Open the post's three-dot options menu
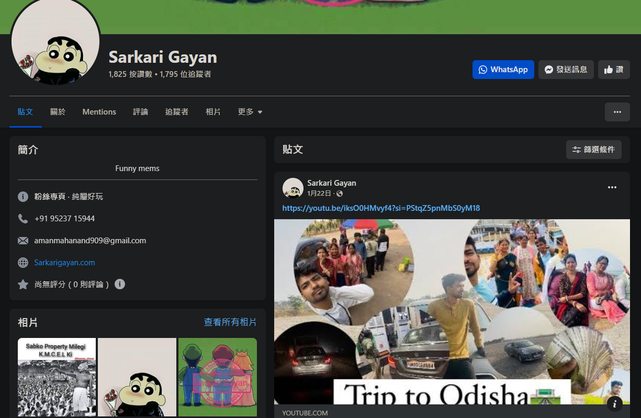 612,187
